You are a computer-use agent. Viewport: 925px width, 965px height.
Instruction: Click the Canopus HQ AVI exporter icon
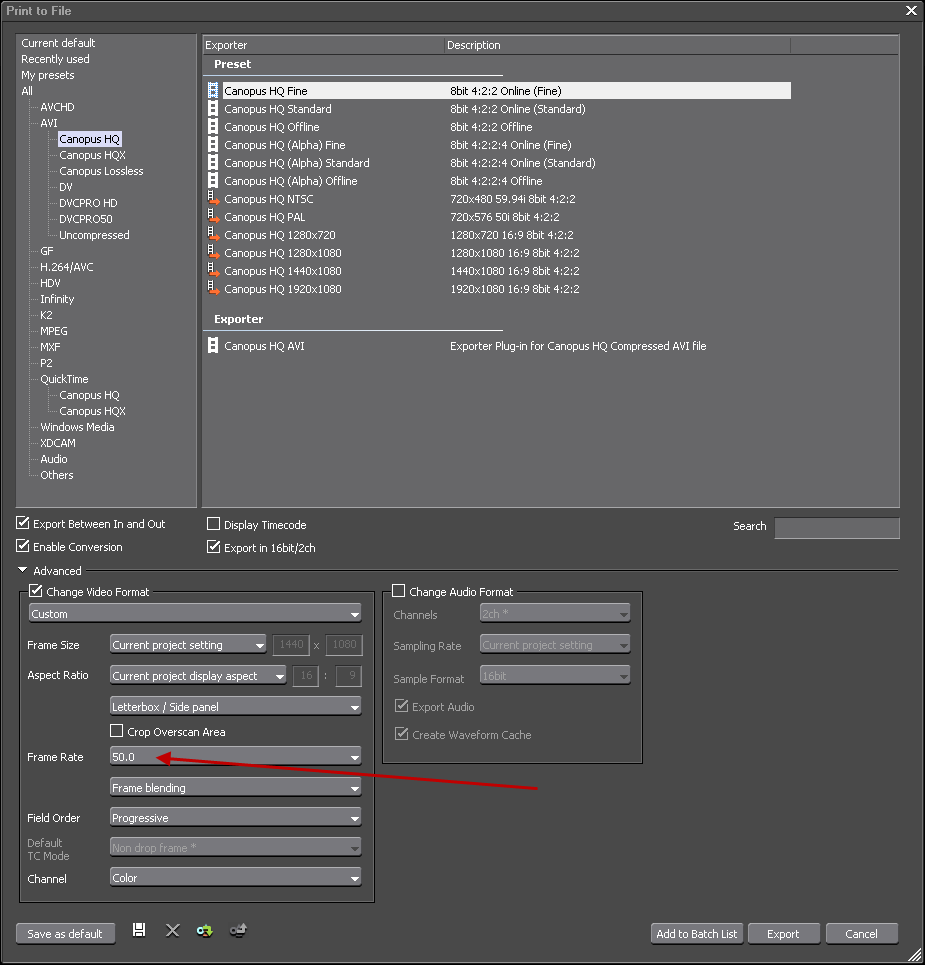pyautogui.click(x=212, y=346)
